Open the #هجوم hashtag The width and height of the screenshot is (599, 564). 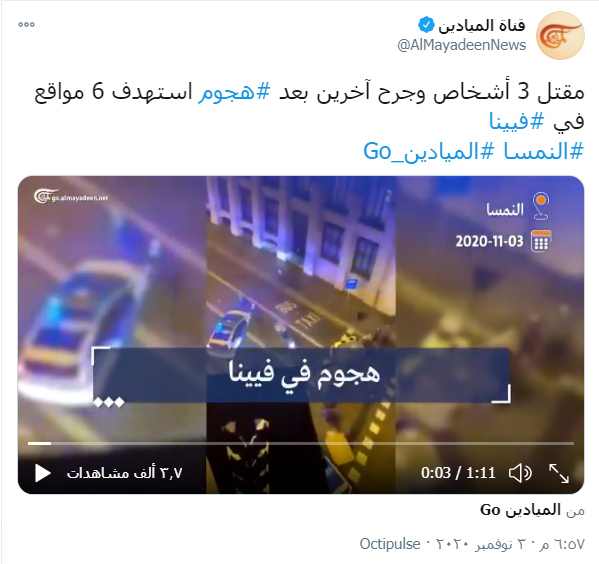pos(234,92)
